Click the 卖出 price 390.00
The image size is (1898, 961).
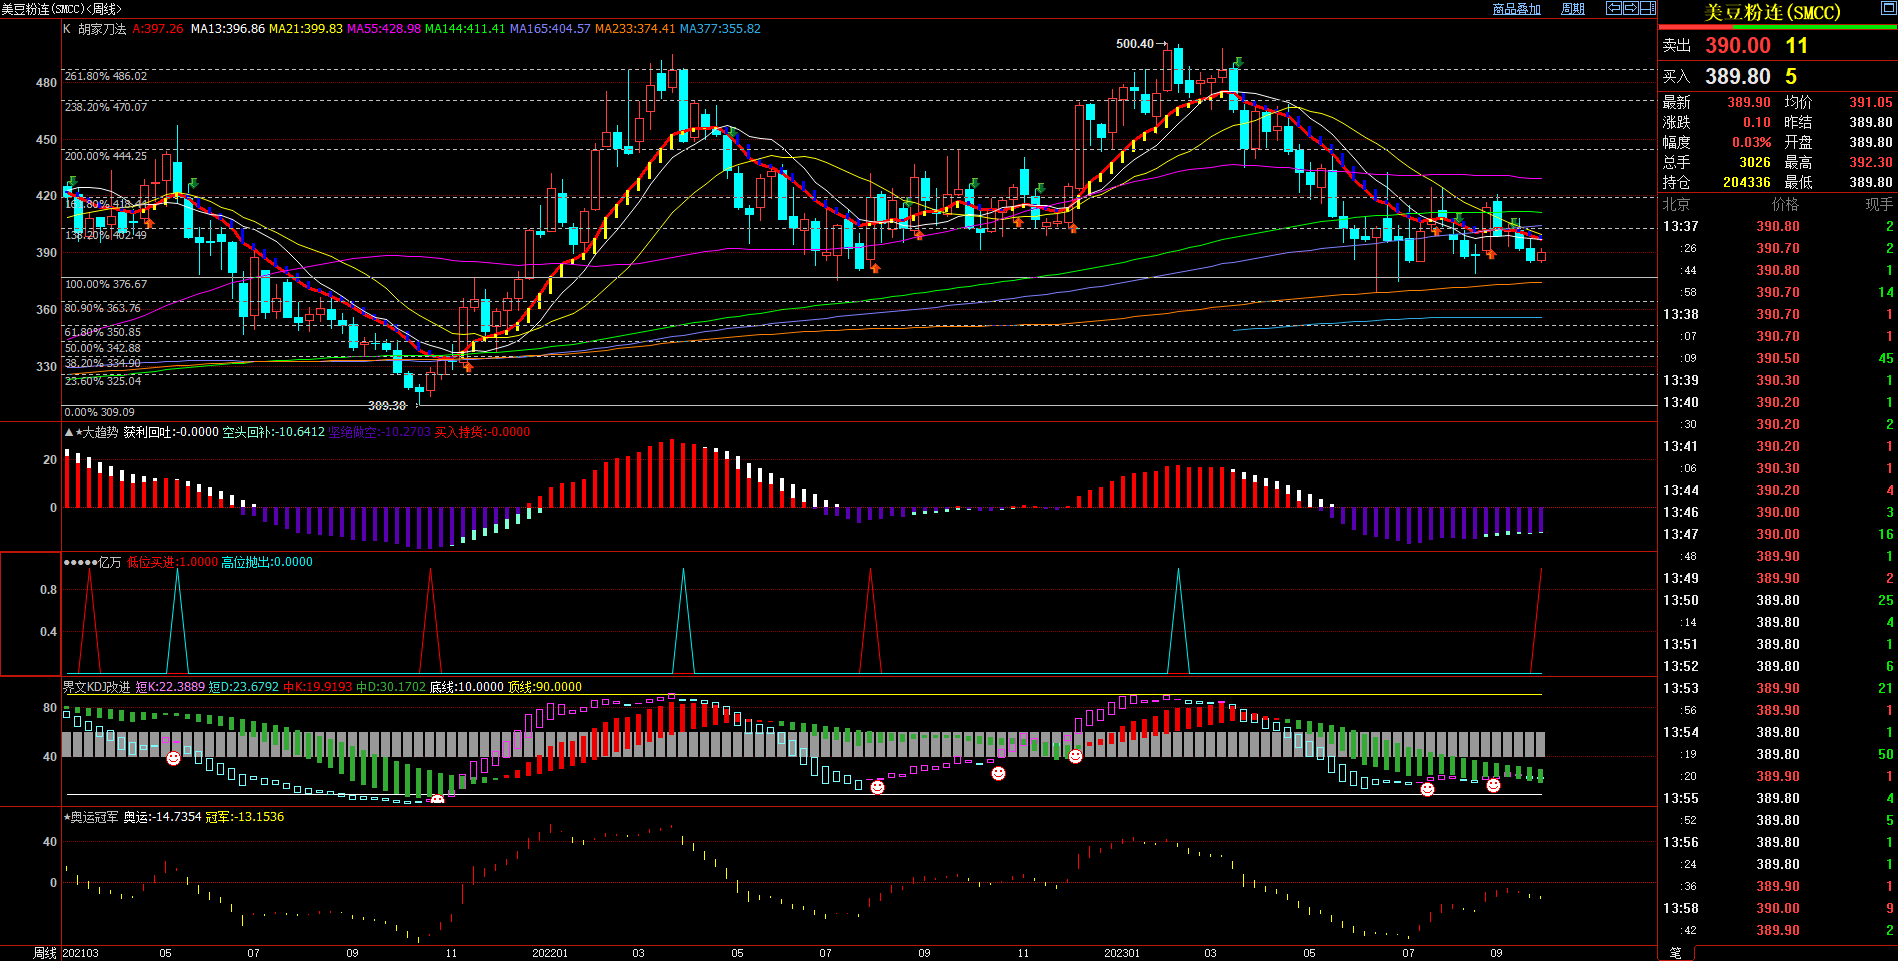[1737, 46]
